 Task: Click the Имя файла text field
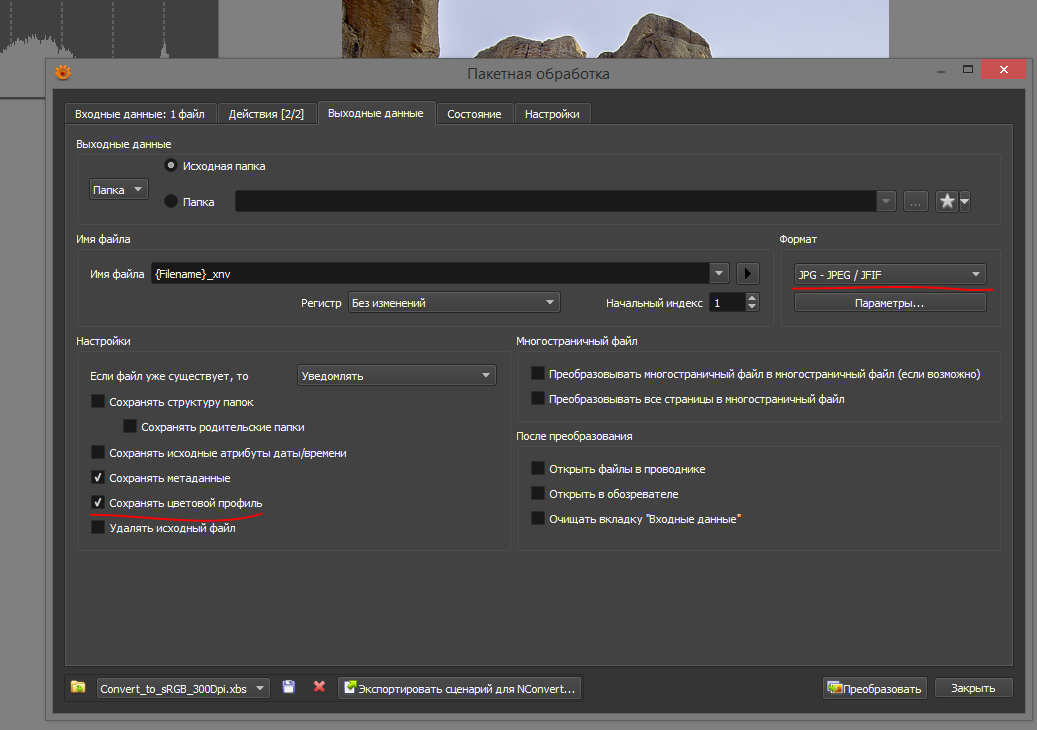pyautogui.click(x=430, y=274)
